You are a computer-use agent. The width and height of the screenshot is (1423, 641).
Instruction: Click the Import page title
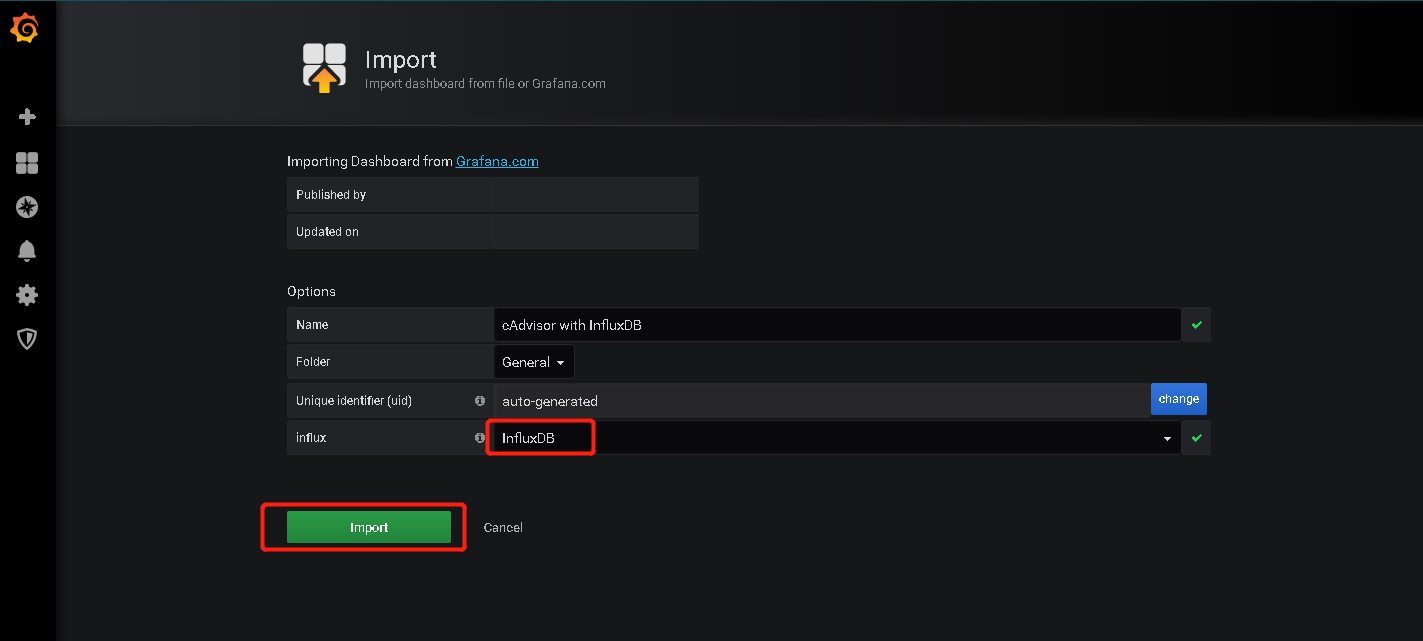[x=401, y=60]
